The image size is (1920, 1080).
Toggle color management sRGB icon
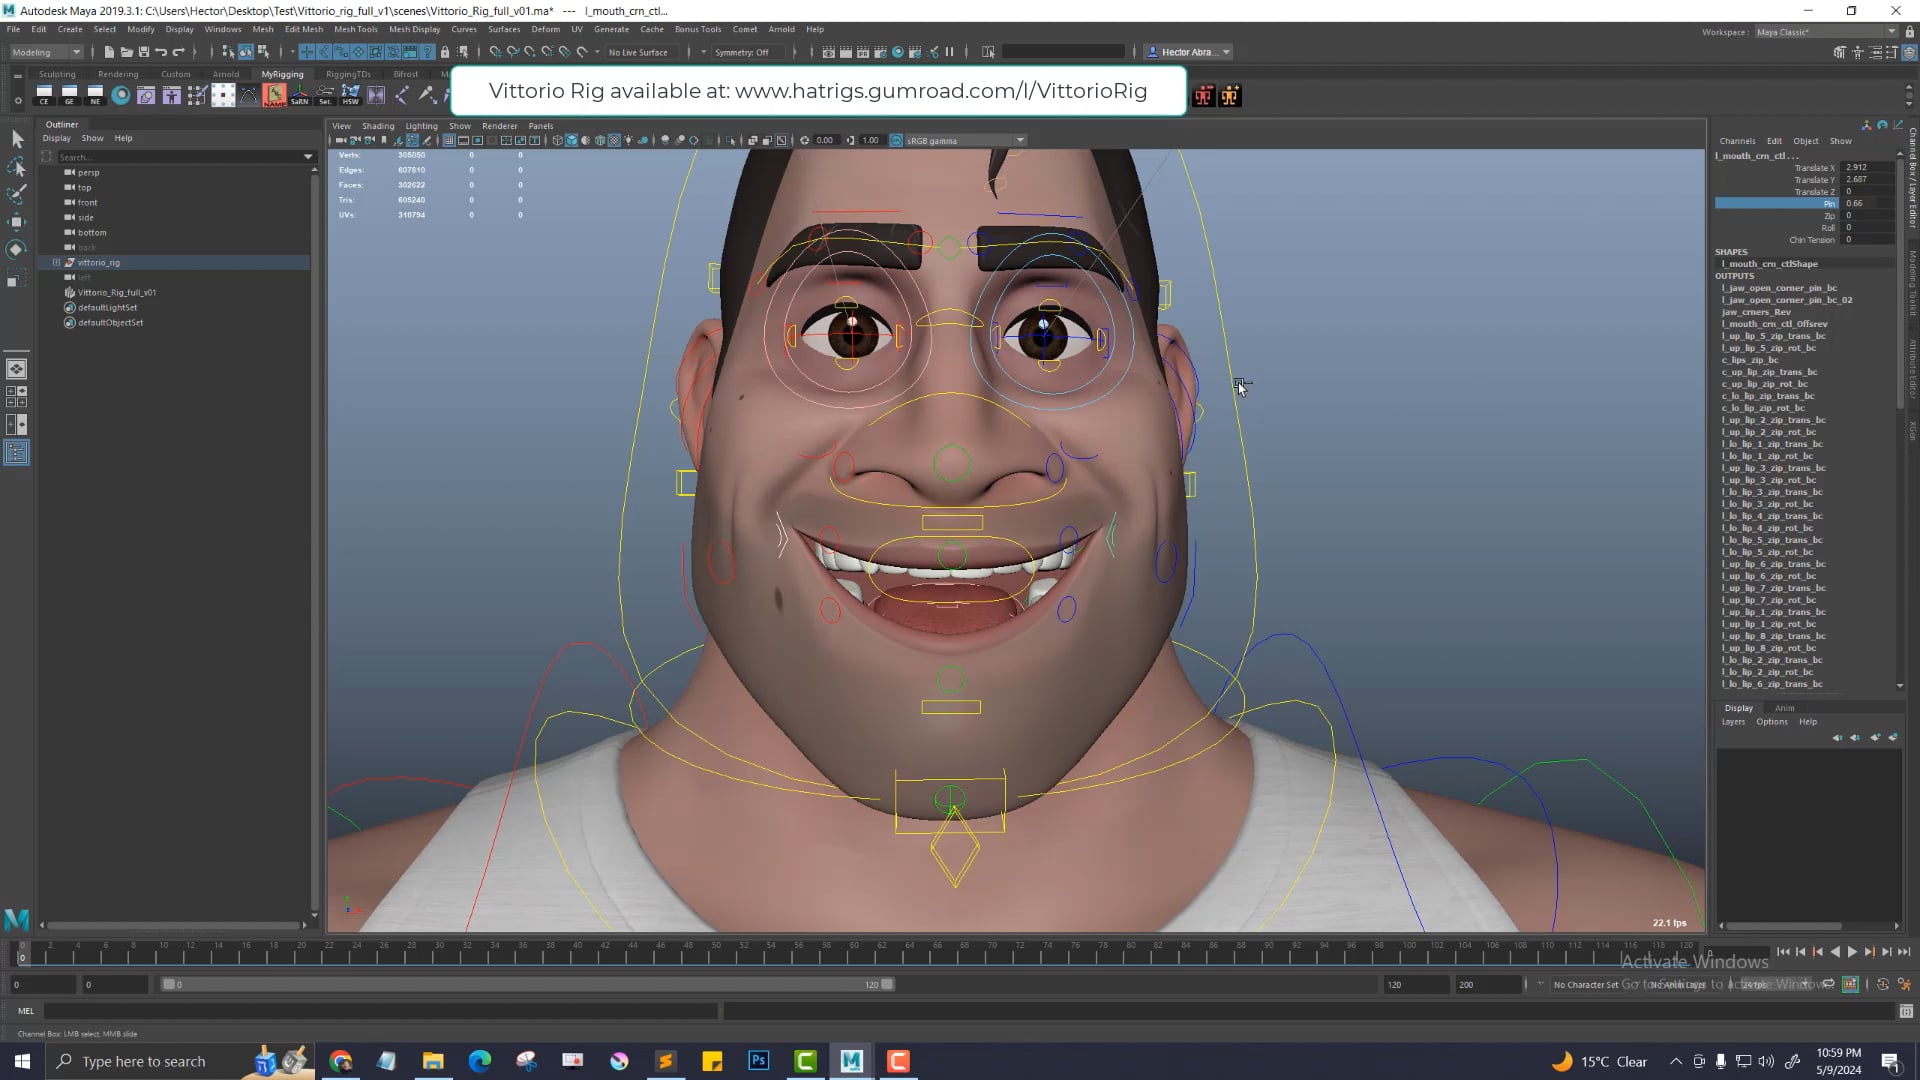896,141
